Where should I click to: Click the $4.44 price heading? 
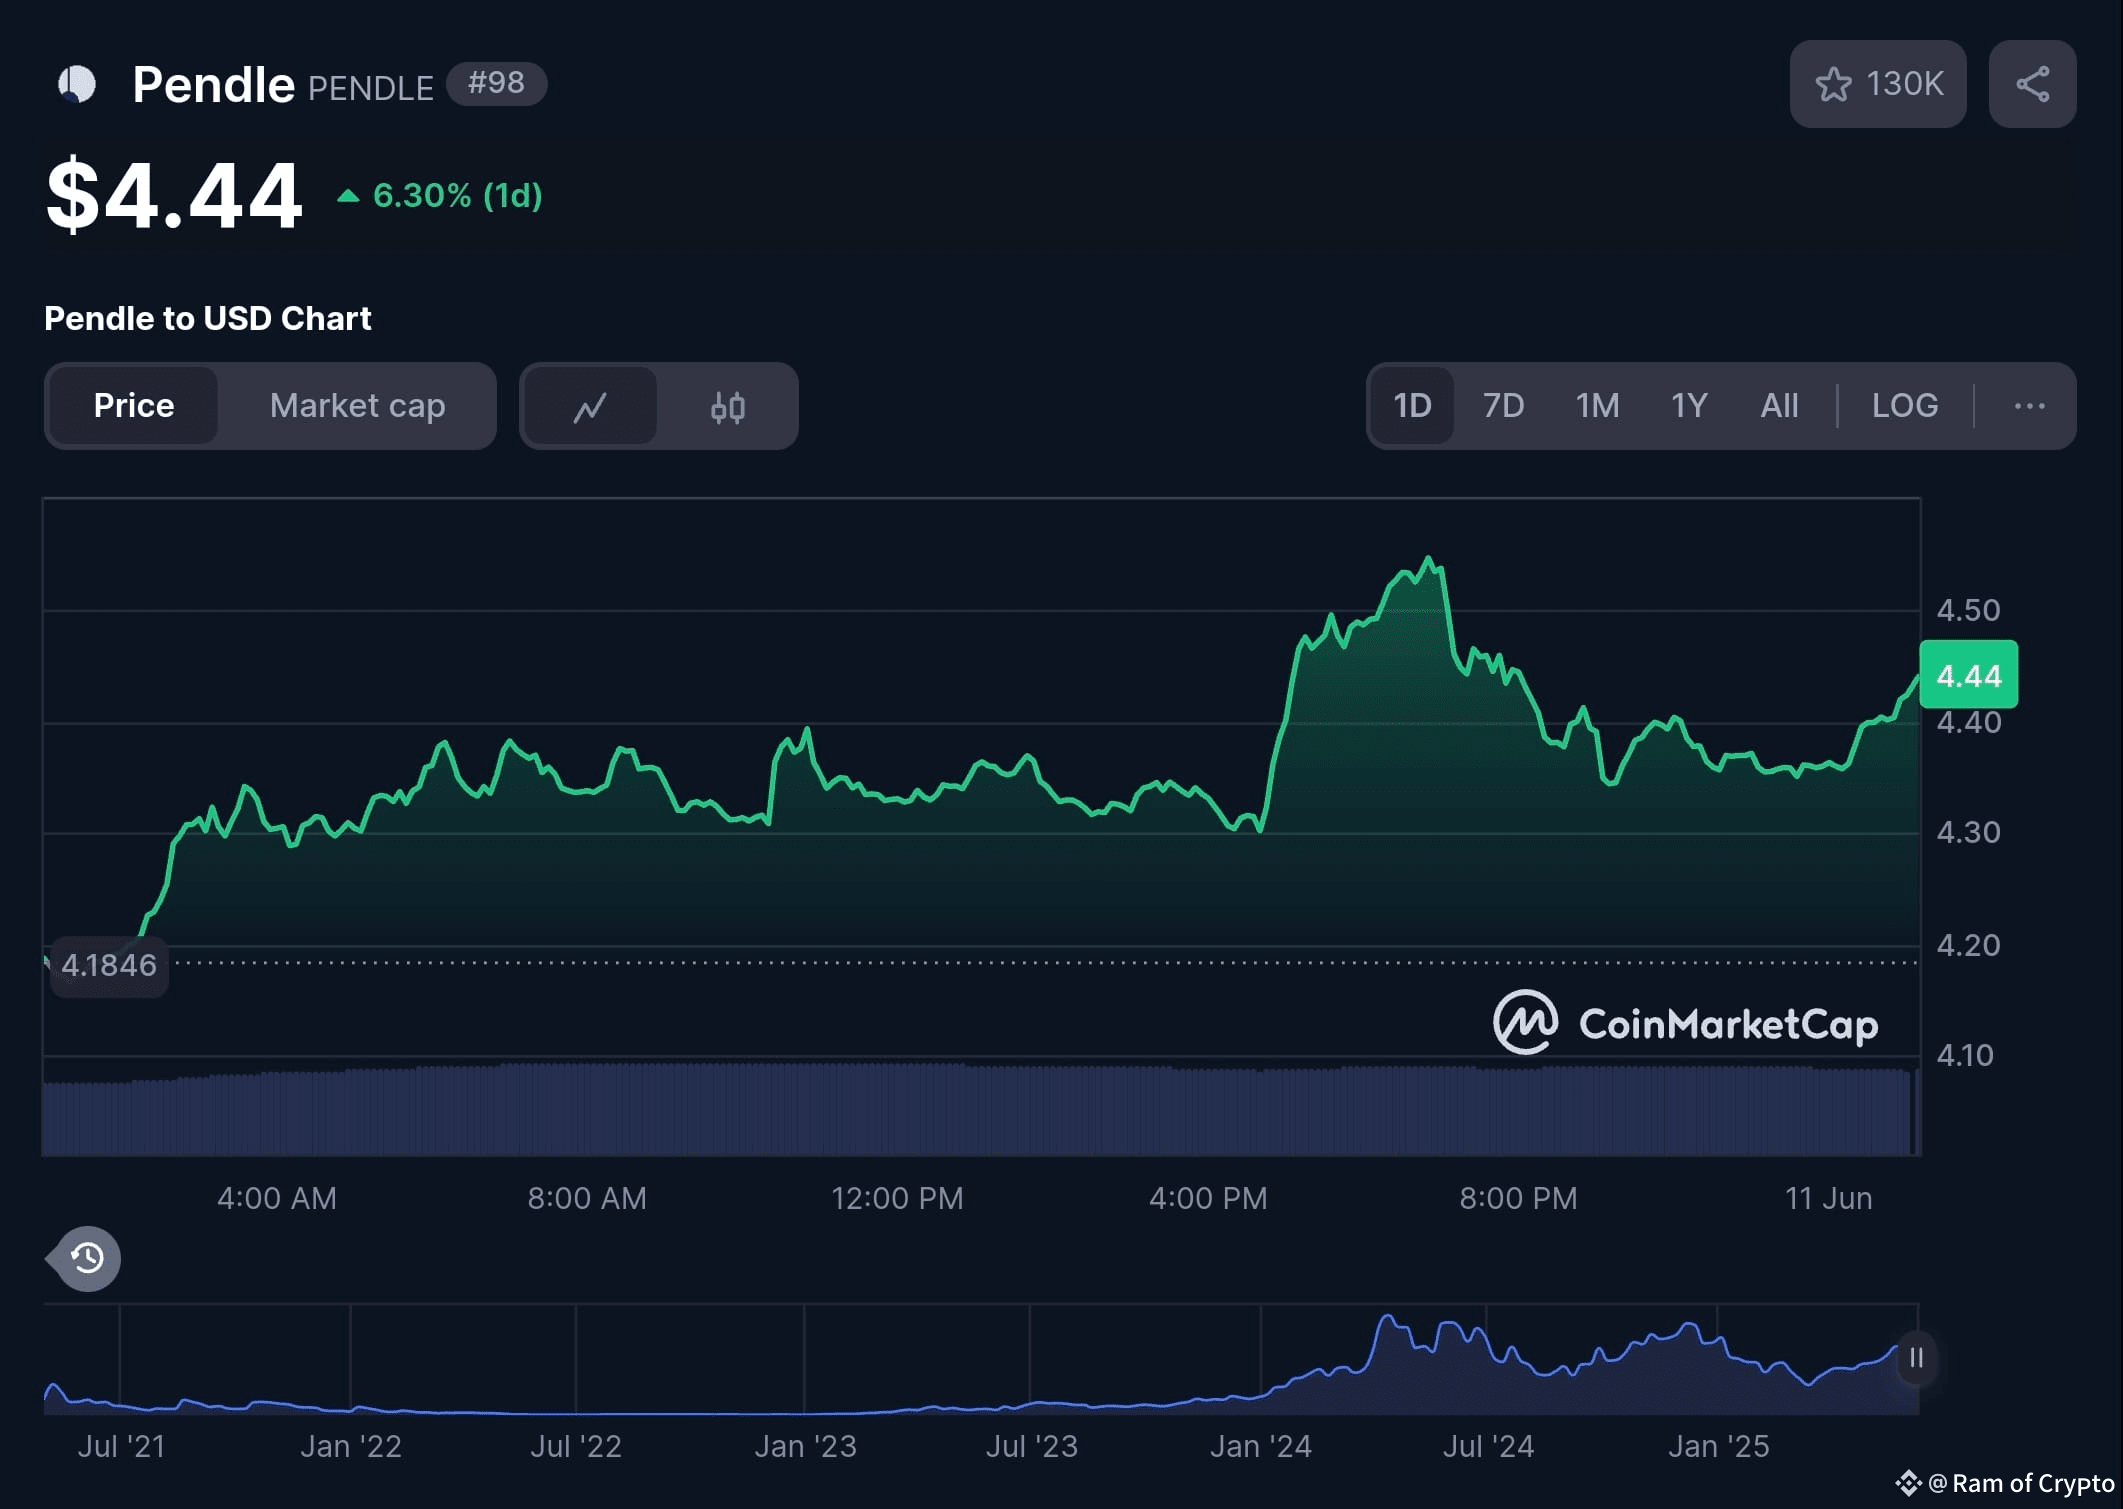pos(174,195)
